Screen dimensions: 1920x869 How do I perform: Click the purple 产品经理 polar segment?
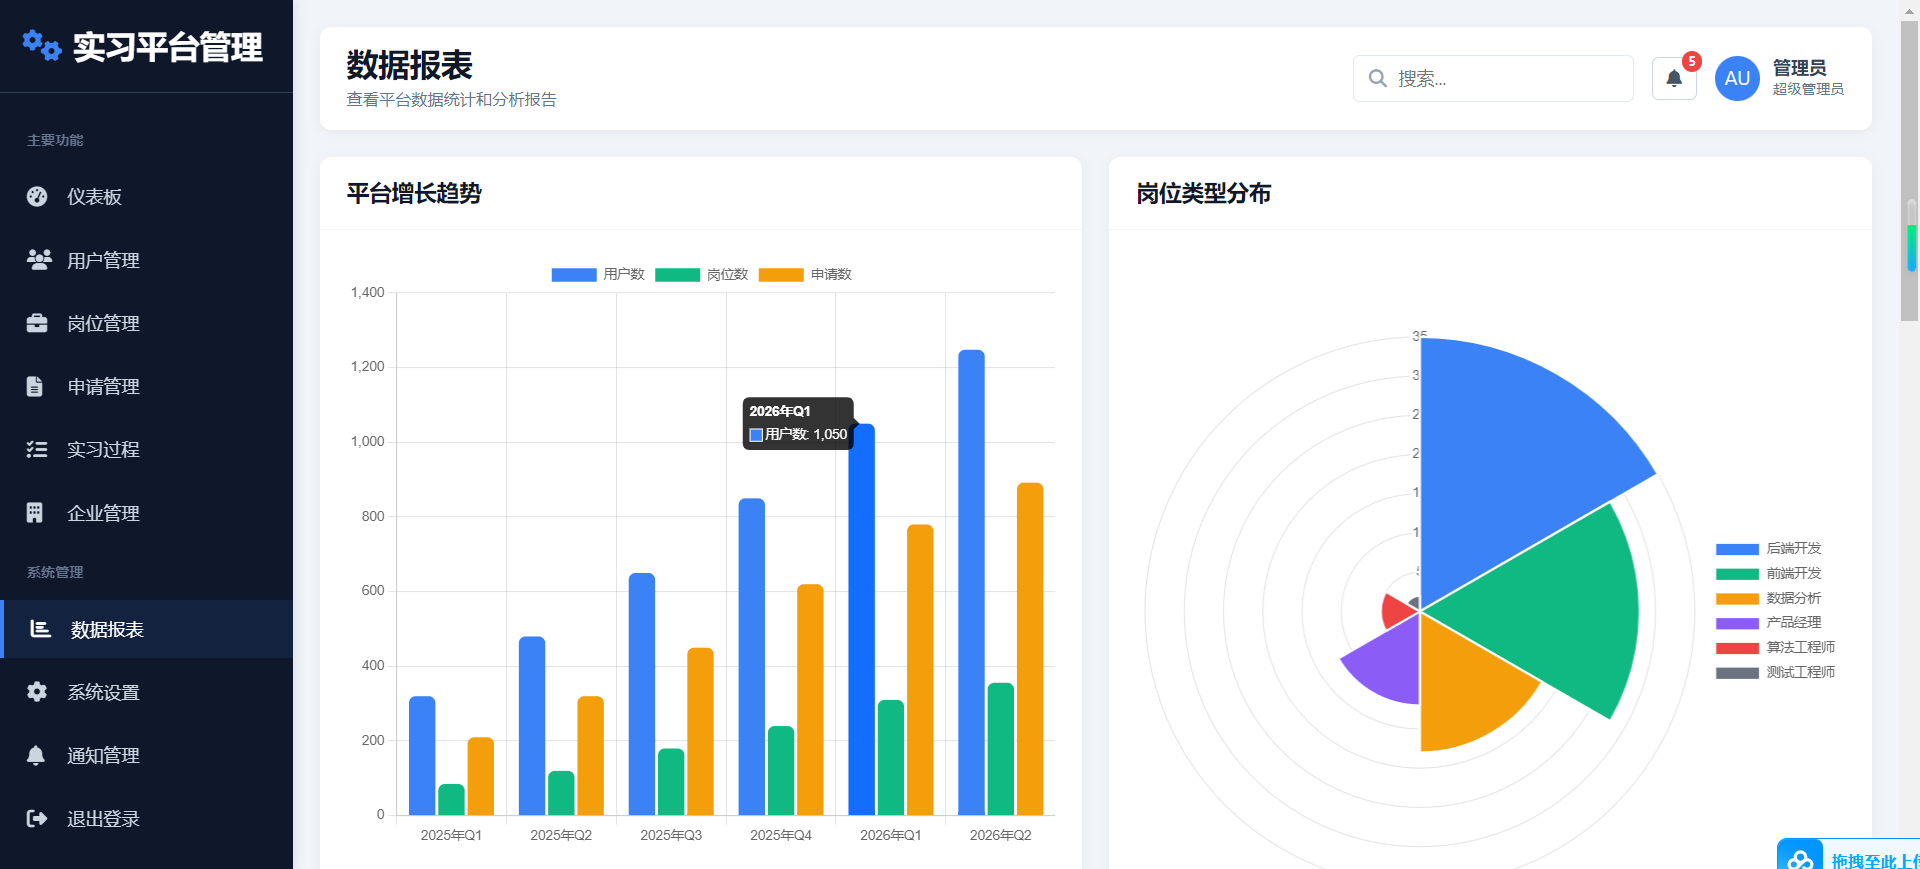(1390, 662)
